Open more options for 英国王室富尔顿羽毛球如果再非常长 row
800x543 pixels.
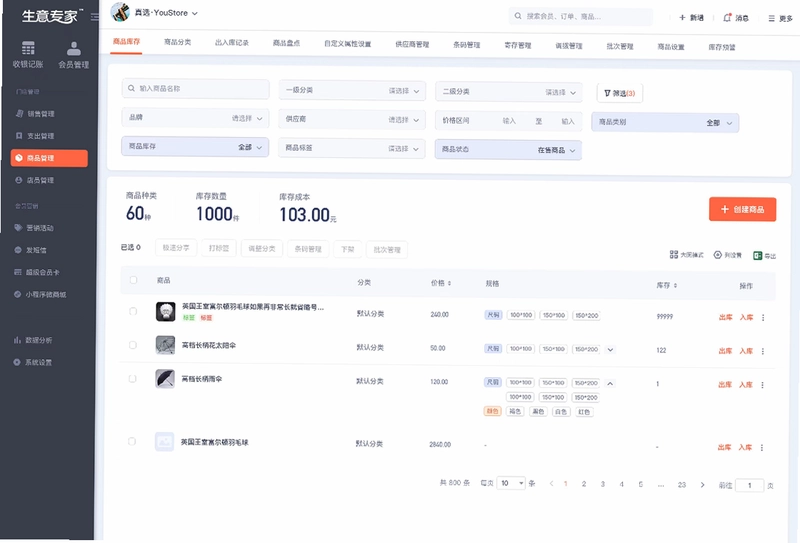pos(763,317)
